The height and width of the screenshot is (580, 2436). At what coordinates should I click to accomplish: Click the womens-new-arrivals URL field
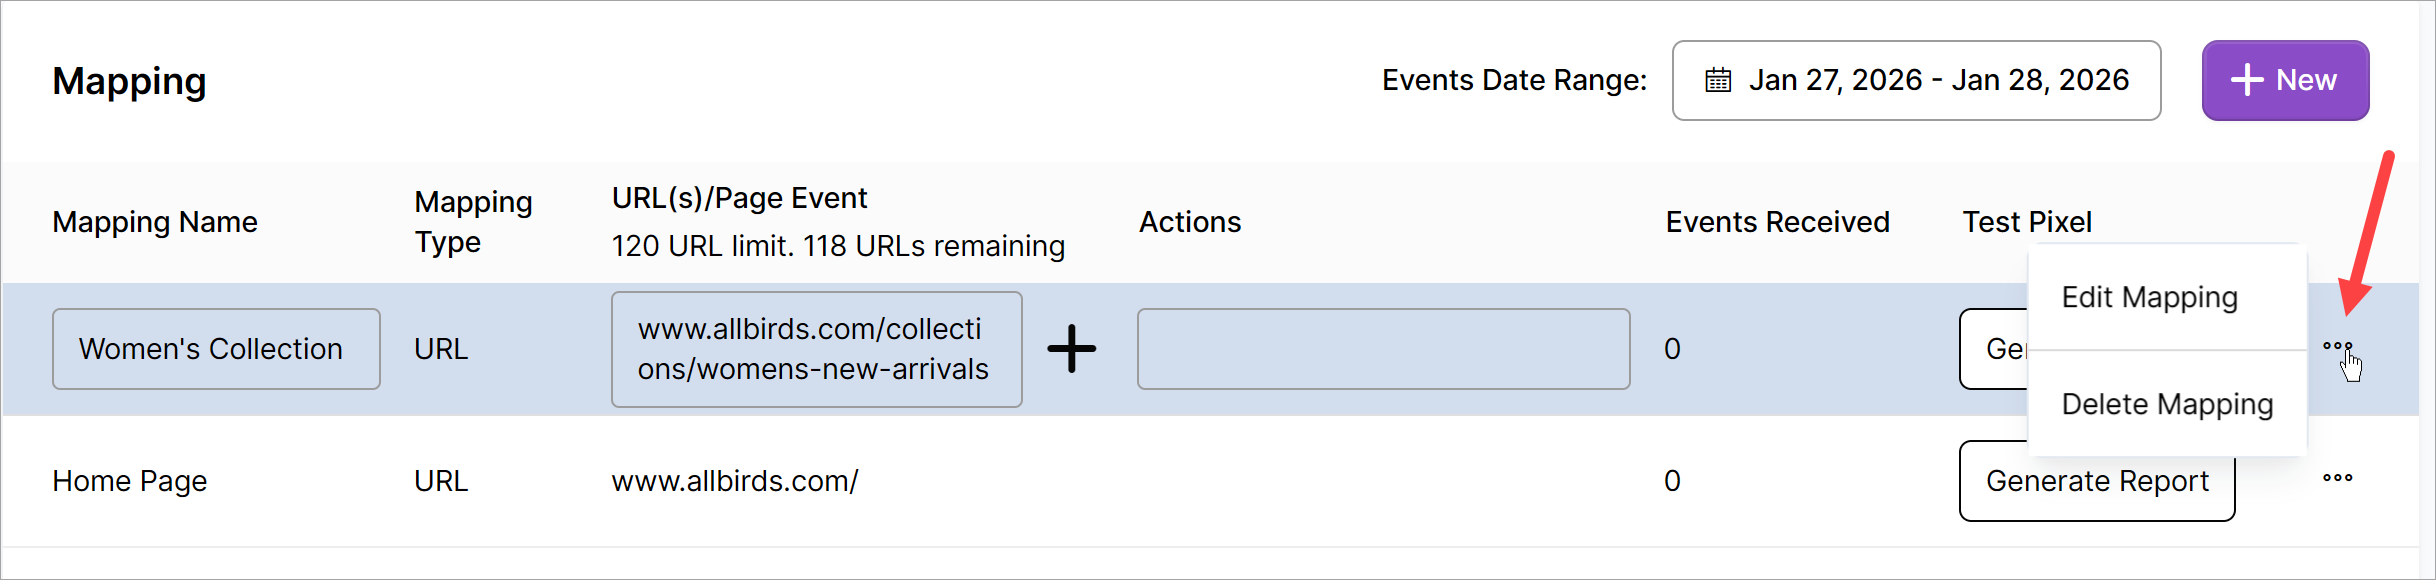pyautogui.click(x=816, y=349)
